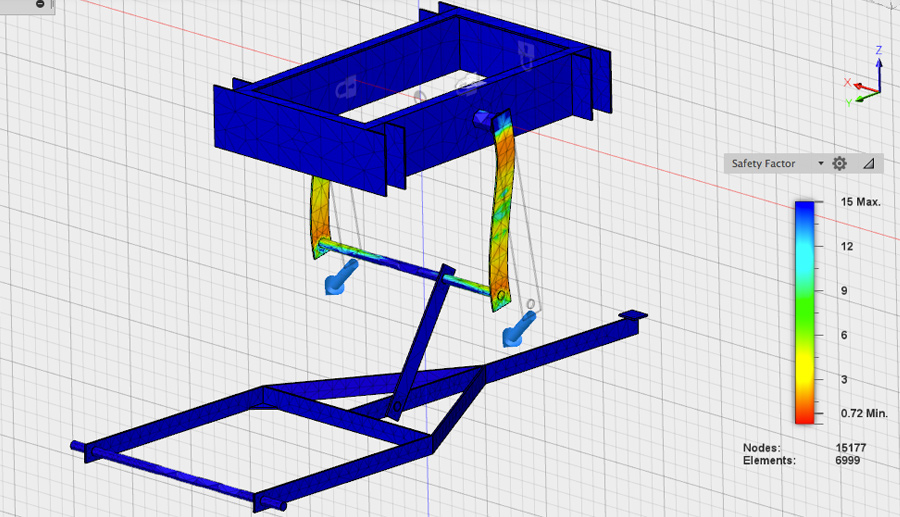The height and width of the screenshot is (517, 900).
Task: Click the load arrow below the left bracket
Action: [x=339, y=279]
